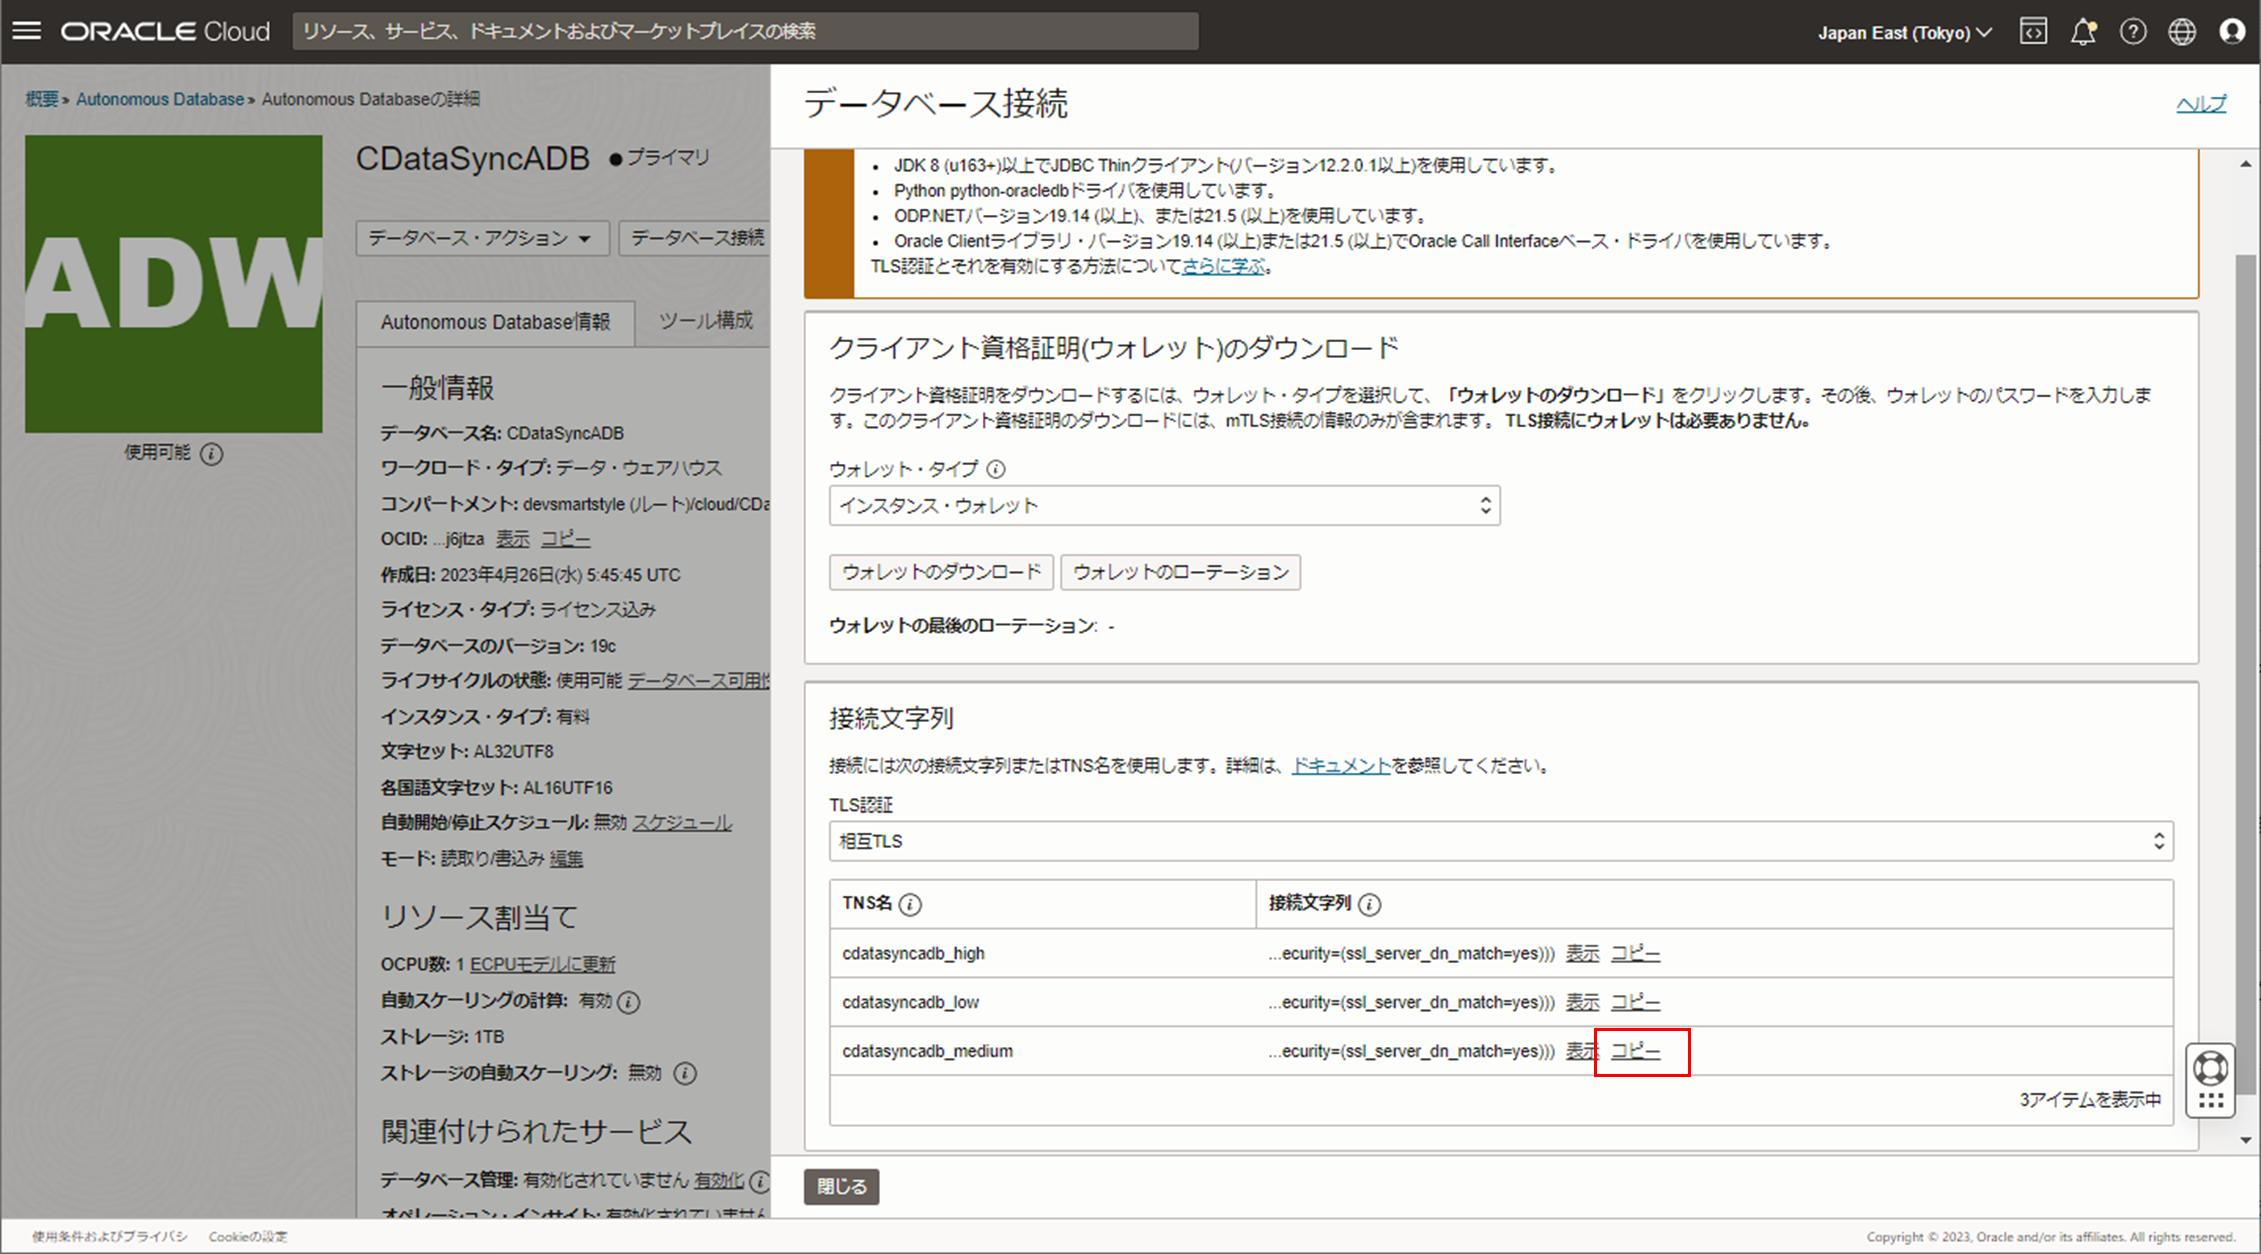This screenshot has width=2261, height=1254.
Task: Click the データベース可用性 link
Action: click(699, 681)
